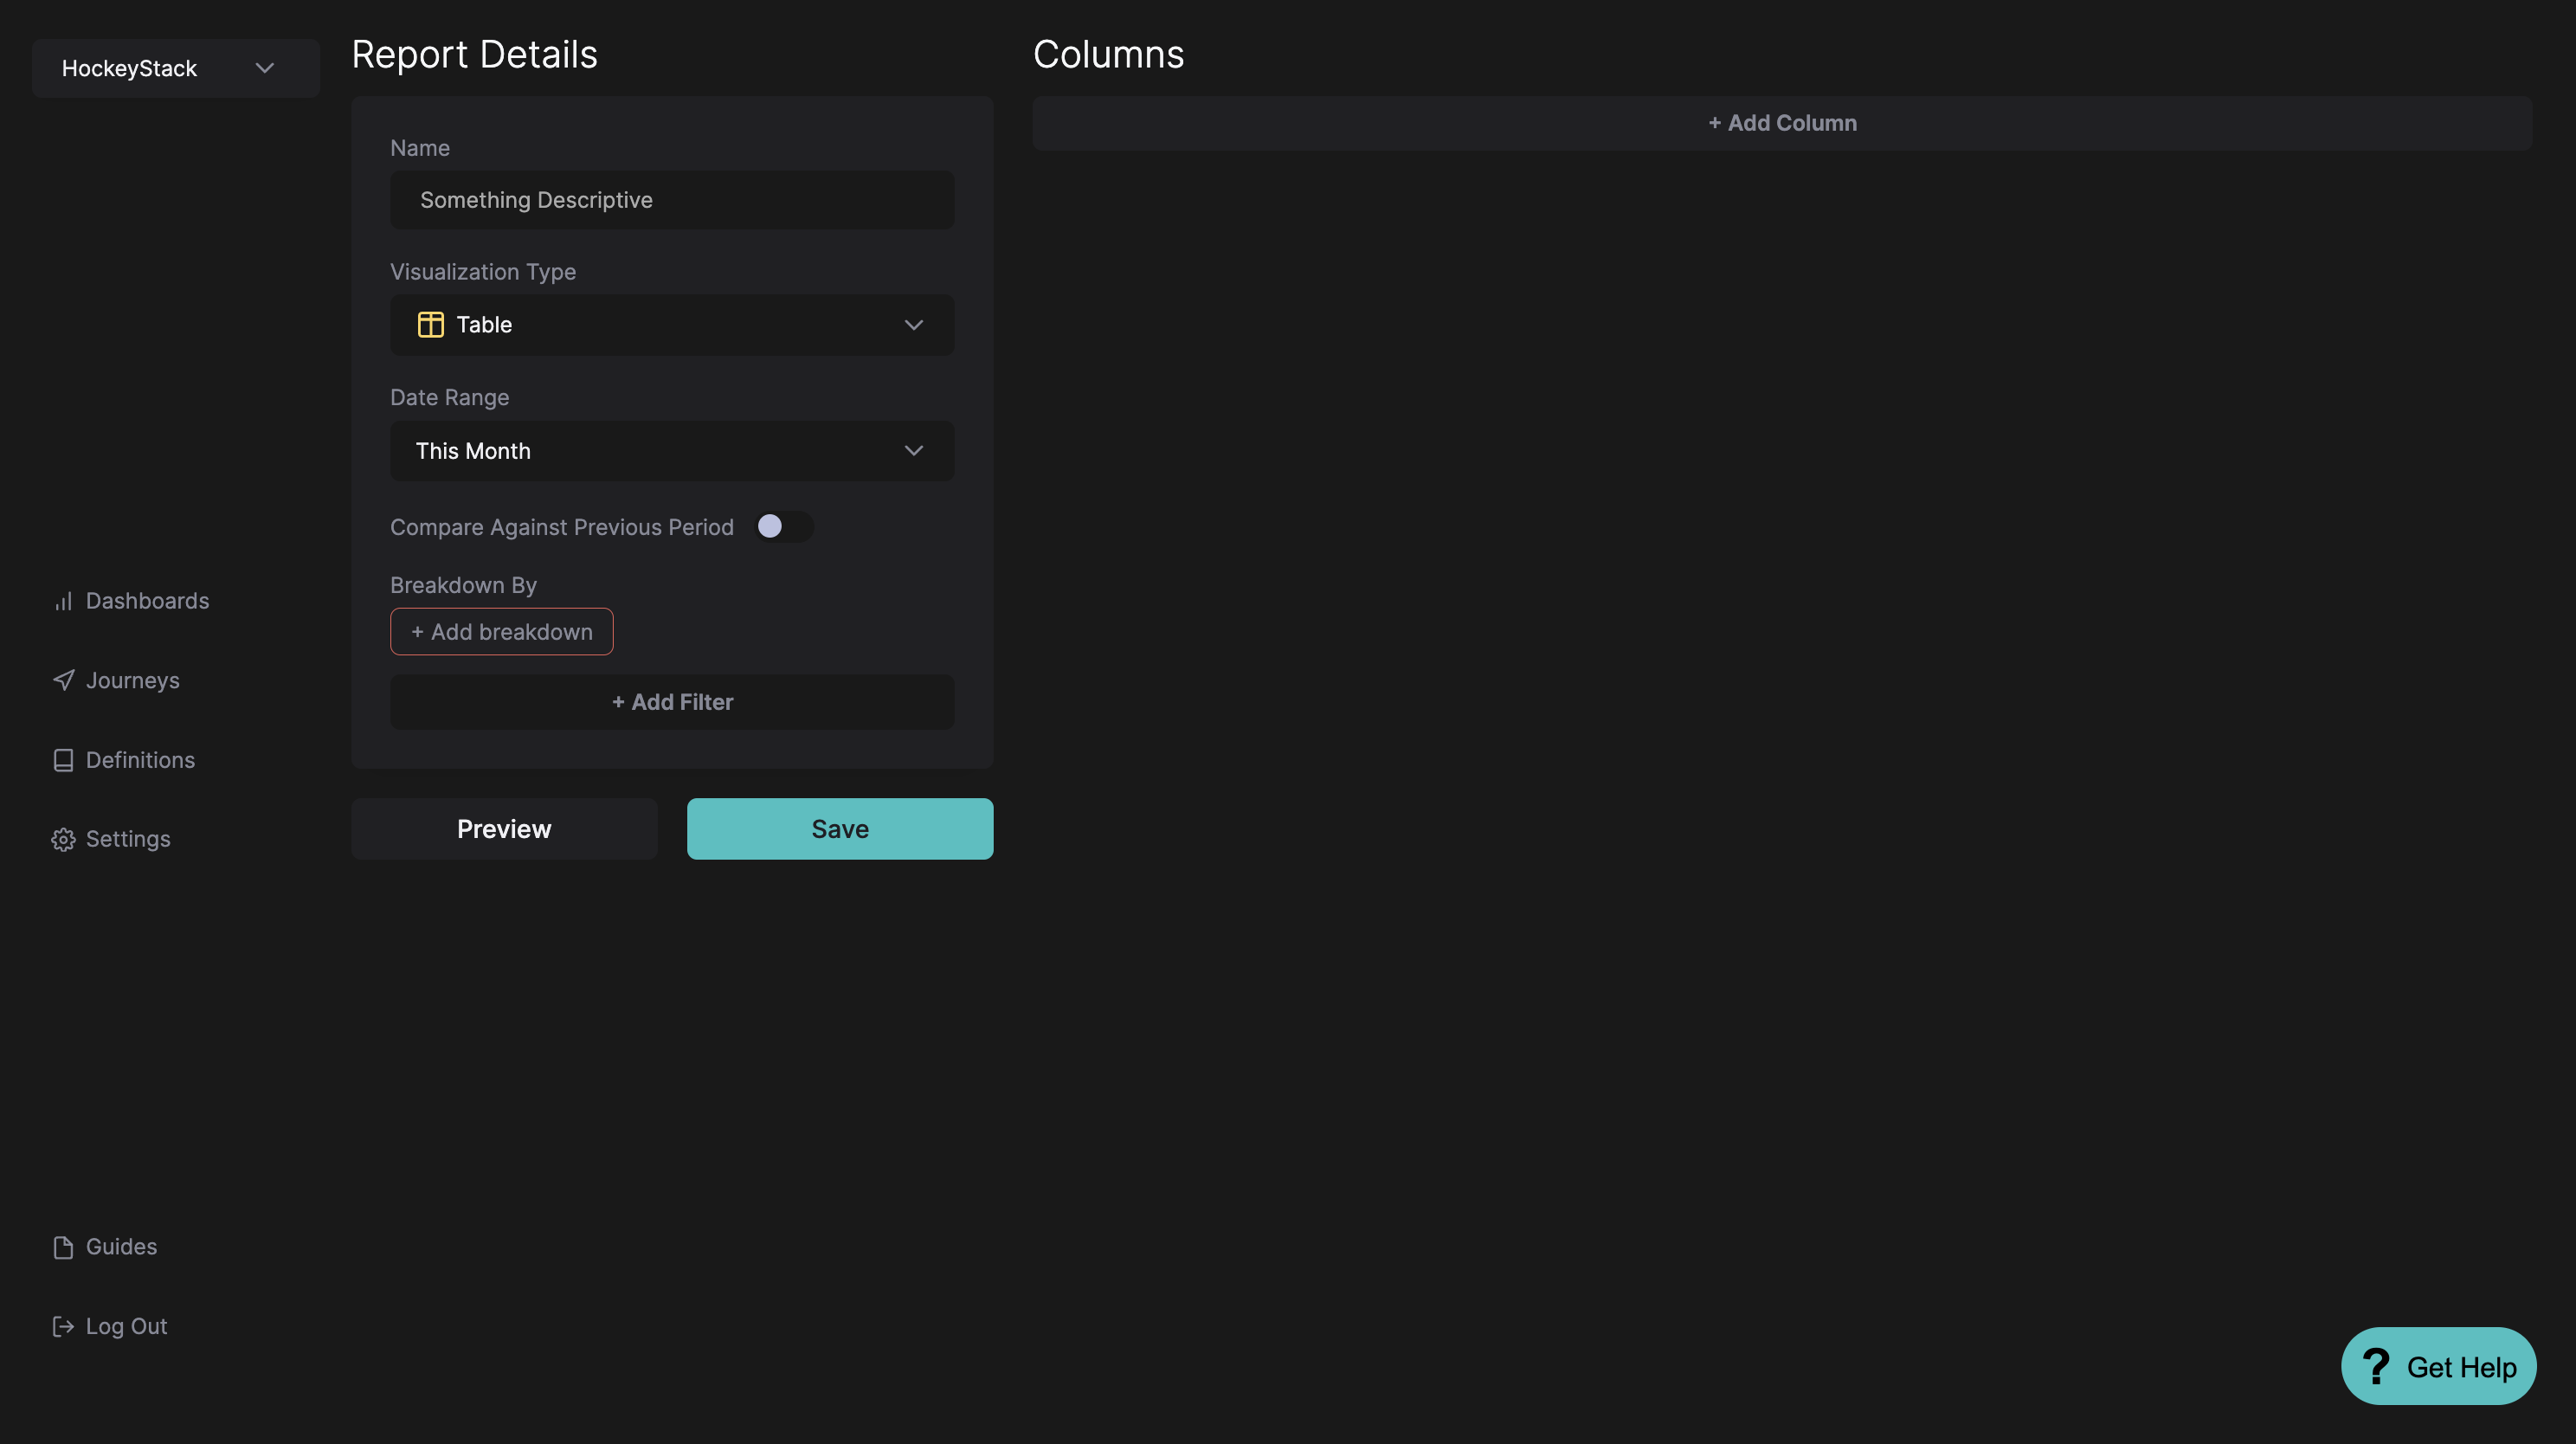This screenshot has width=2576, height=1444.
Task: Click the 'Date Range' label
Action: click(449, 397)
